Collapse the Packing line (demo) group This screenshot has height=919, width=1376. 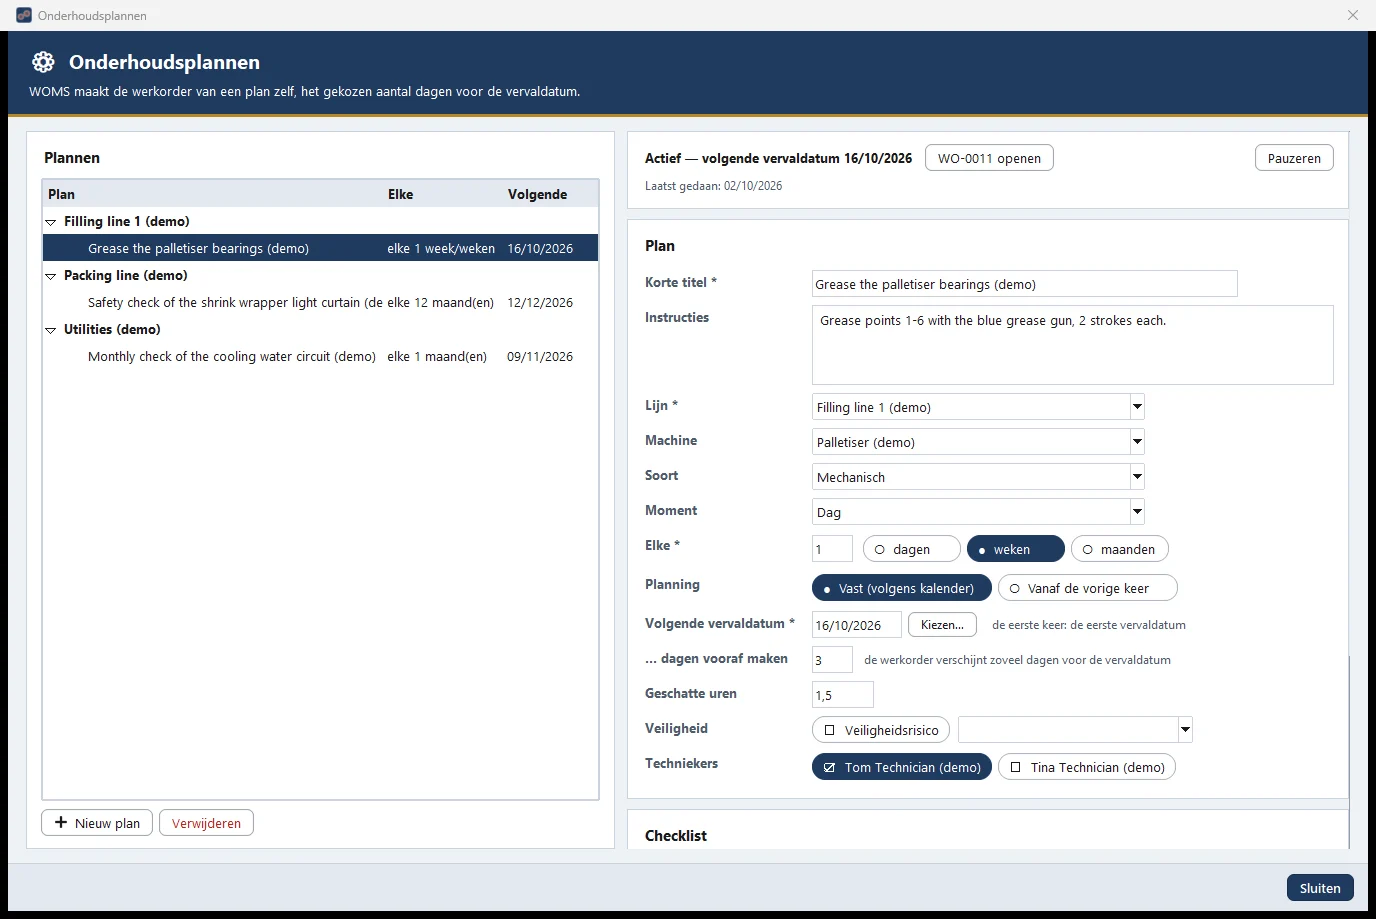pyautogui.click(x=50, y=276)
